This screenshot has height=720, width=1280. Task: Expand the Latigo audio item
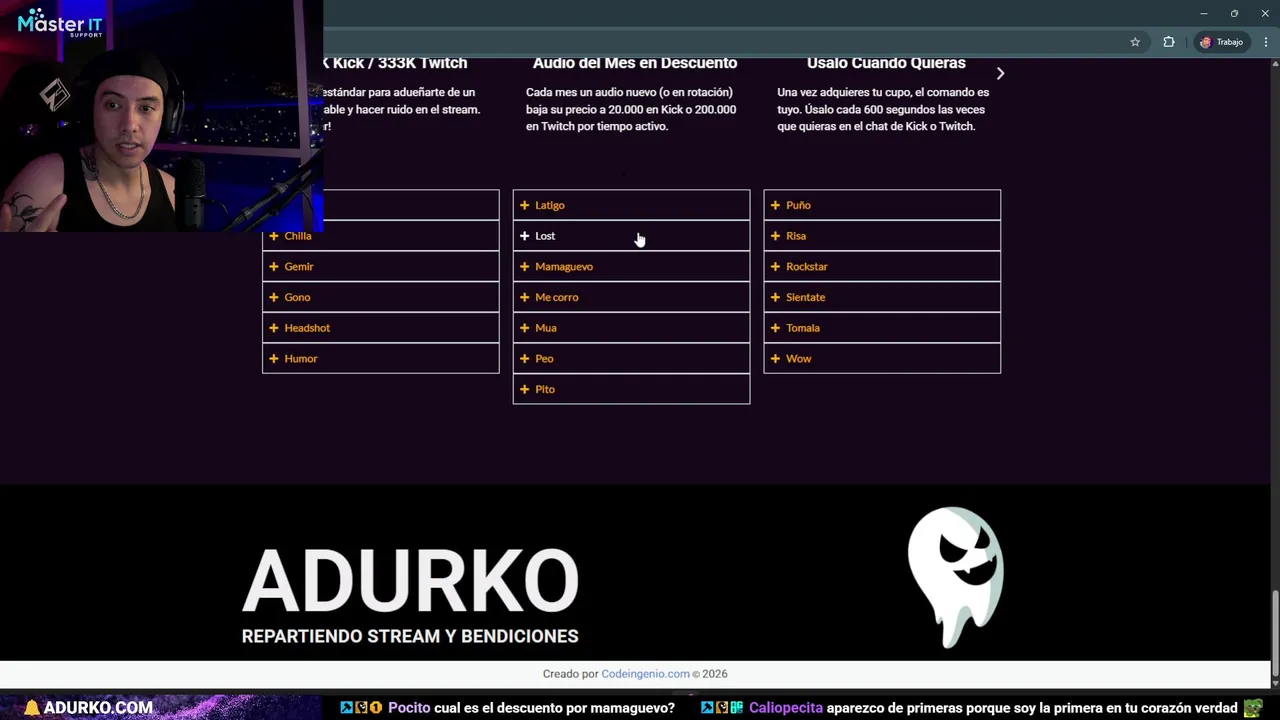(631, 205)
